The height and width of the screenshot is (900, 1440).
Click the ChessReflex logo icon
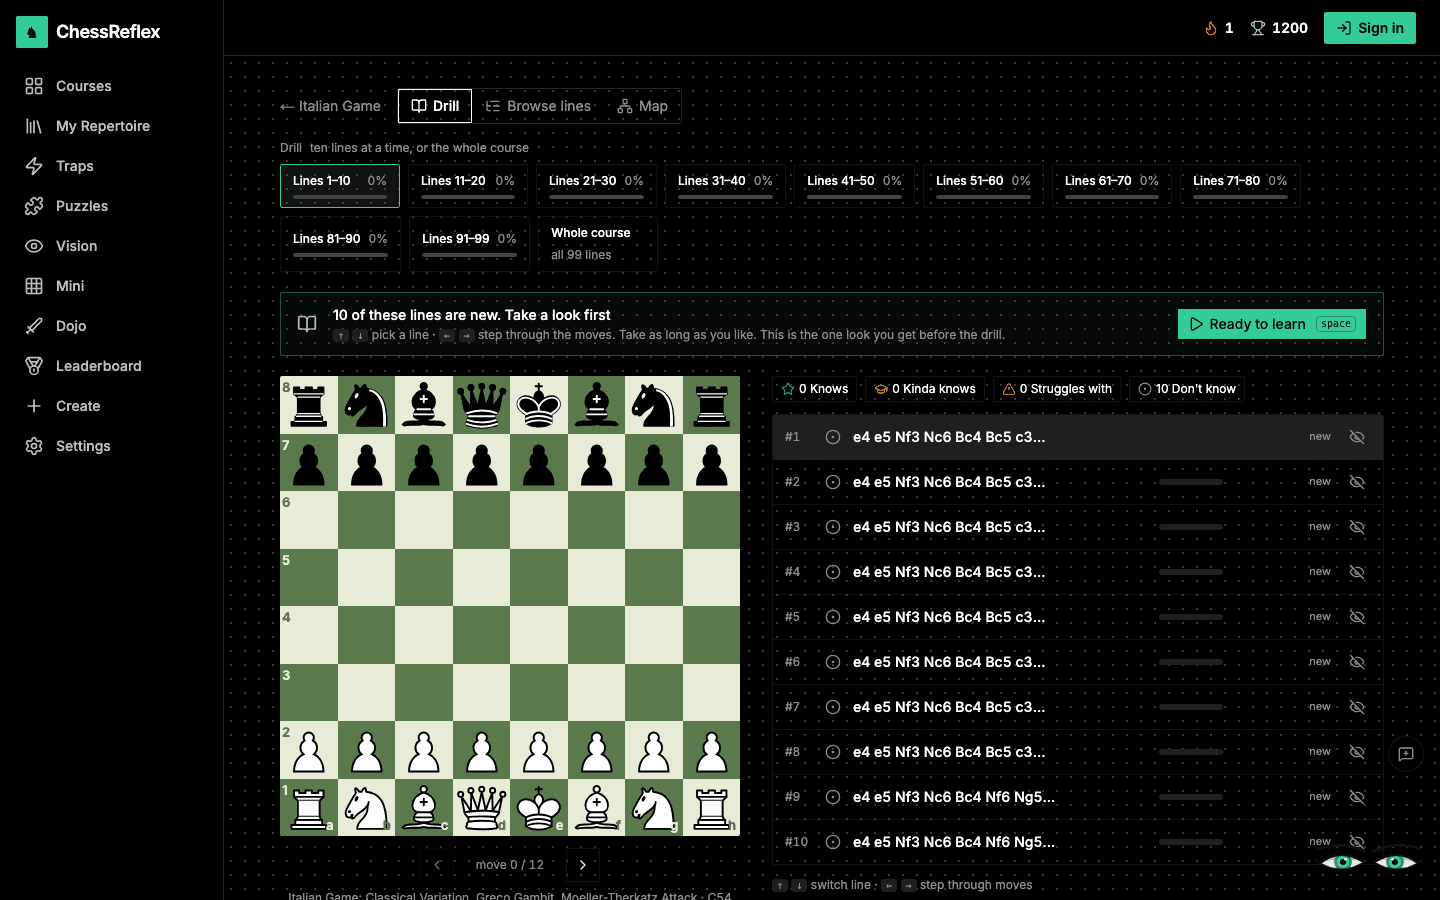[x=32, y=32]
